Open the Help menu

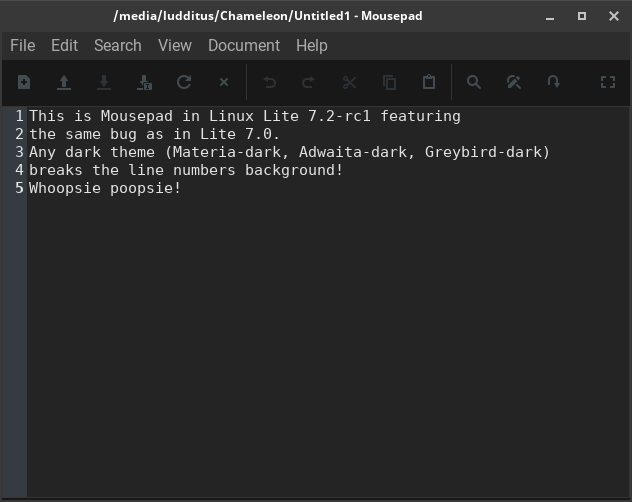tap(311, 46)
